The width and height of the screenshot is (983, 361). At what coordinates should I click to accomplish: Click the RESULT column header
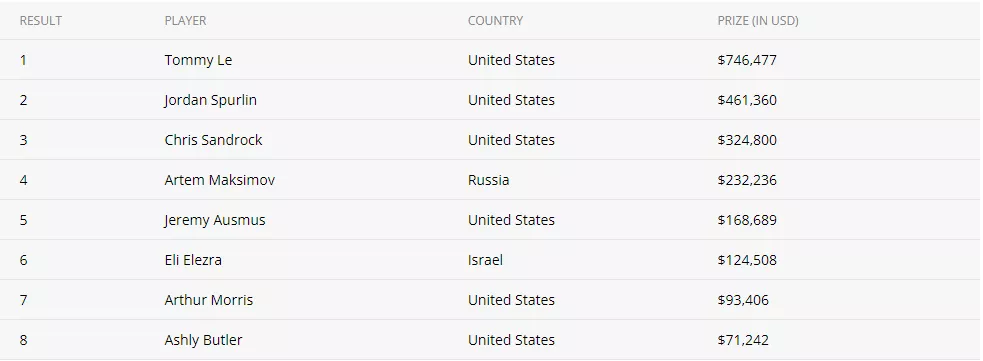[41, 21]
